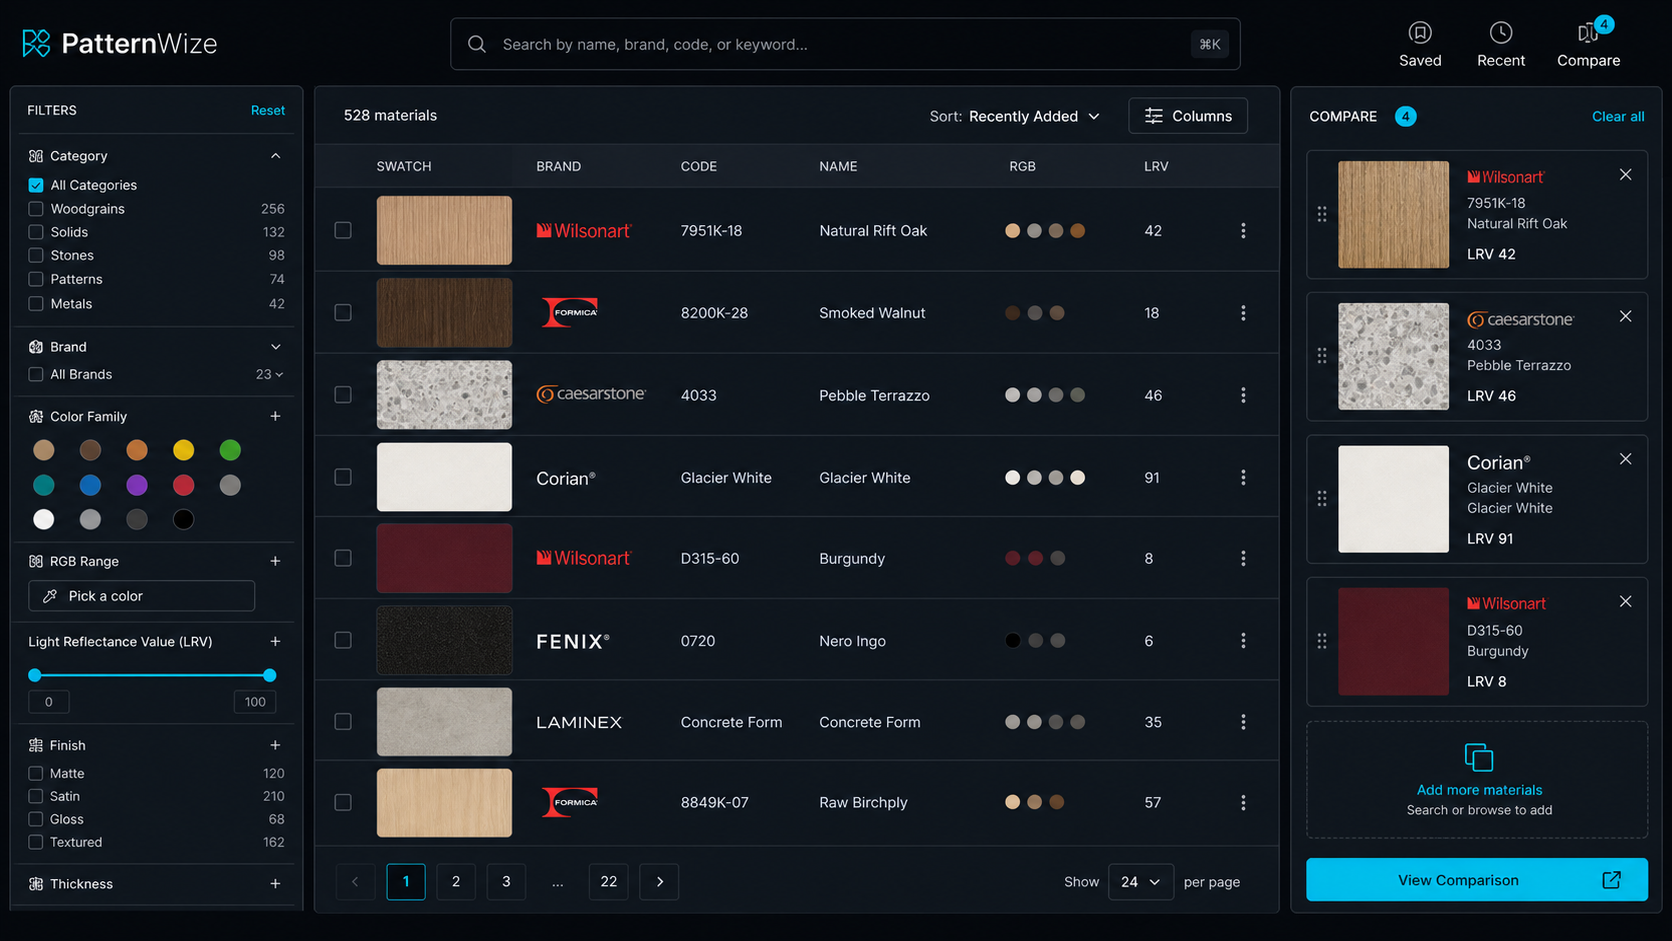
Task: Grab drag handle of Glacier White card
Action: (1322, 498)
